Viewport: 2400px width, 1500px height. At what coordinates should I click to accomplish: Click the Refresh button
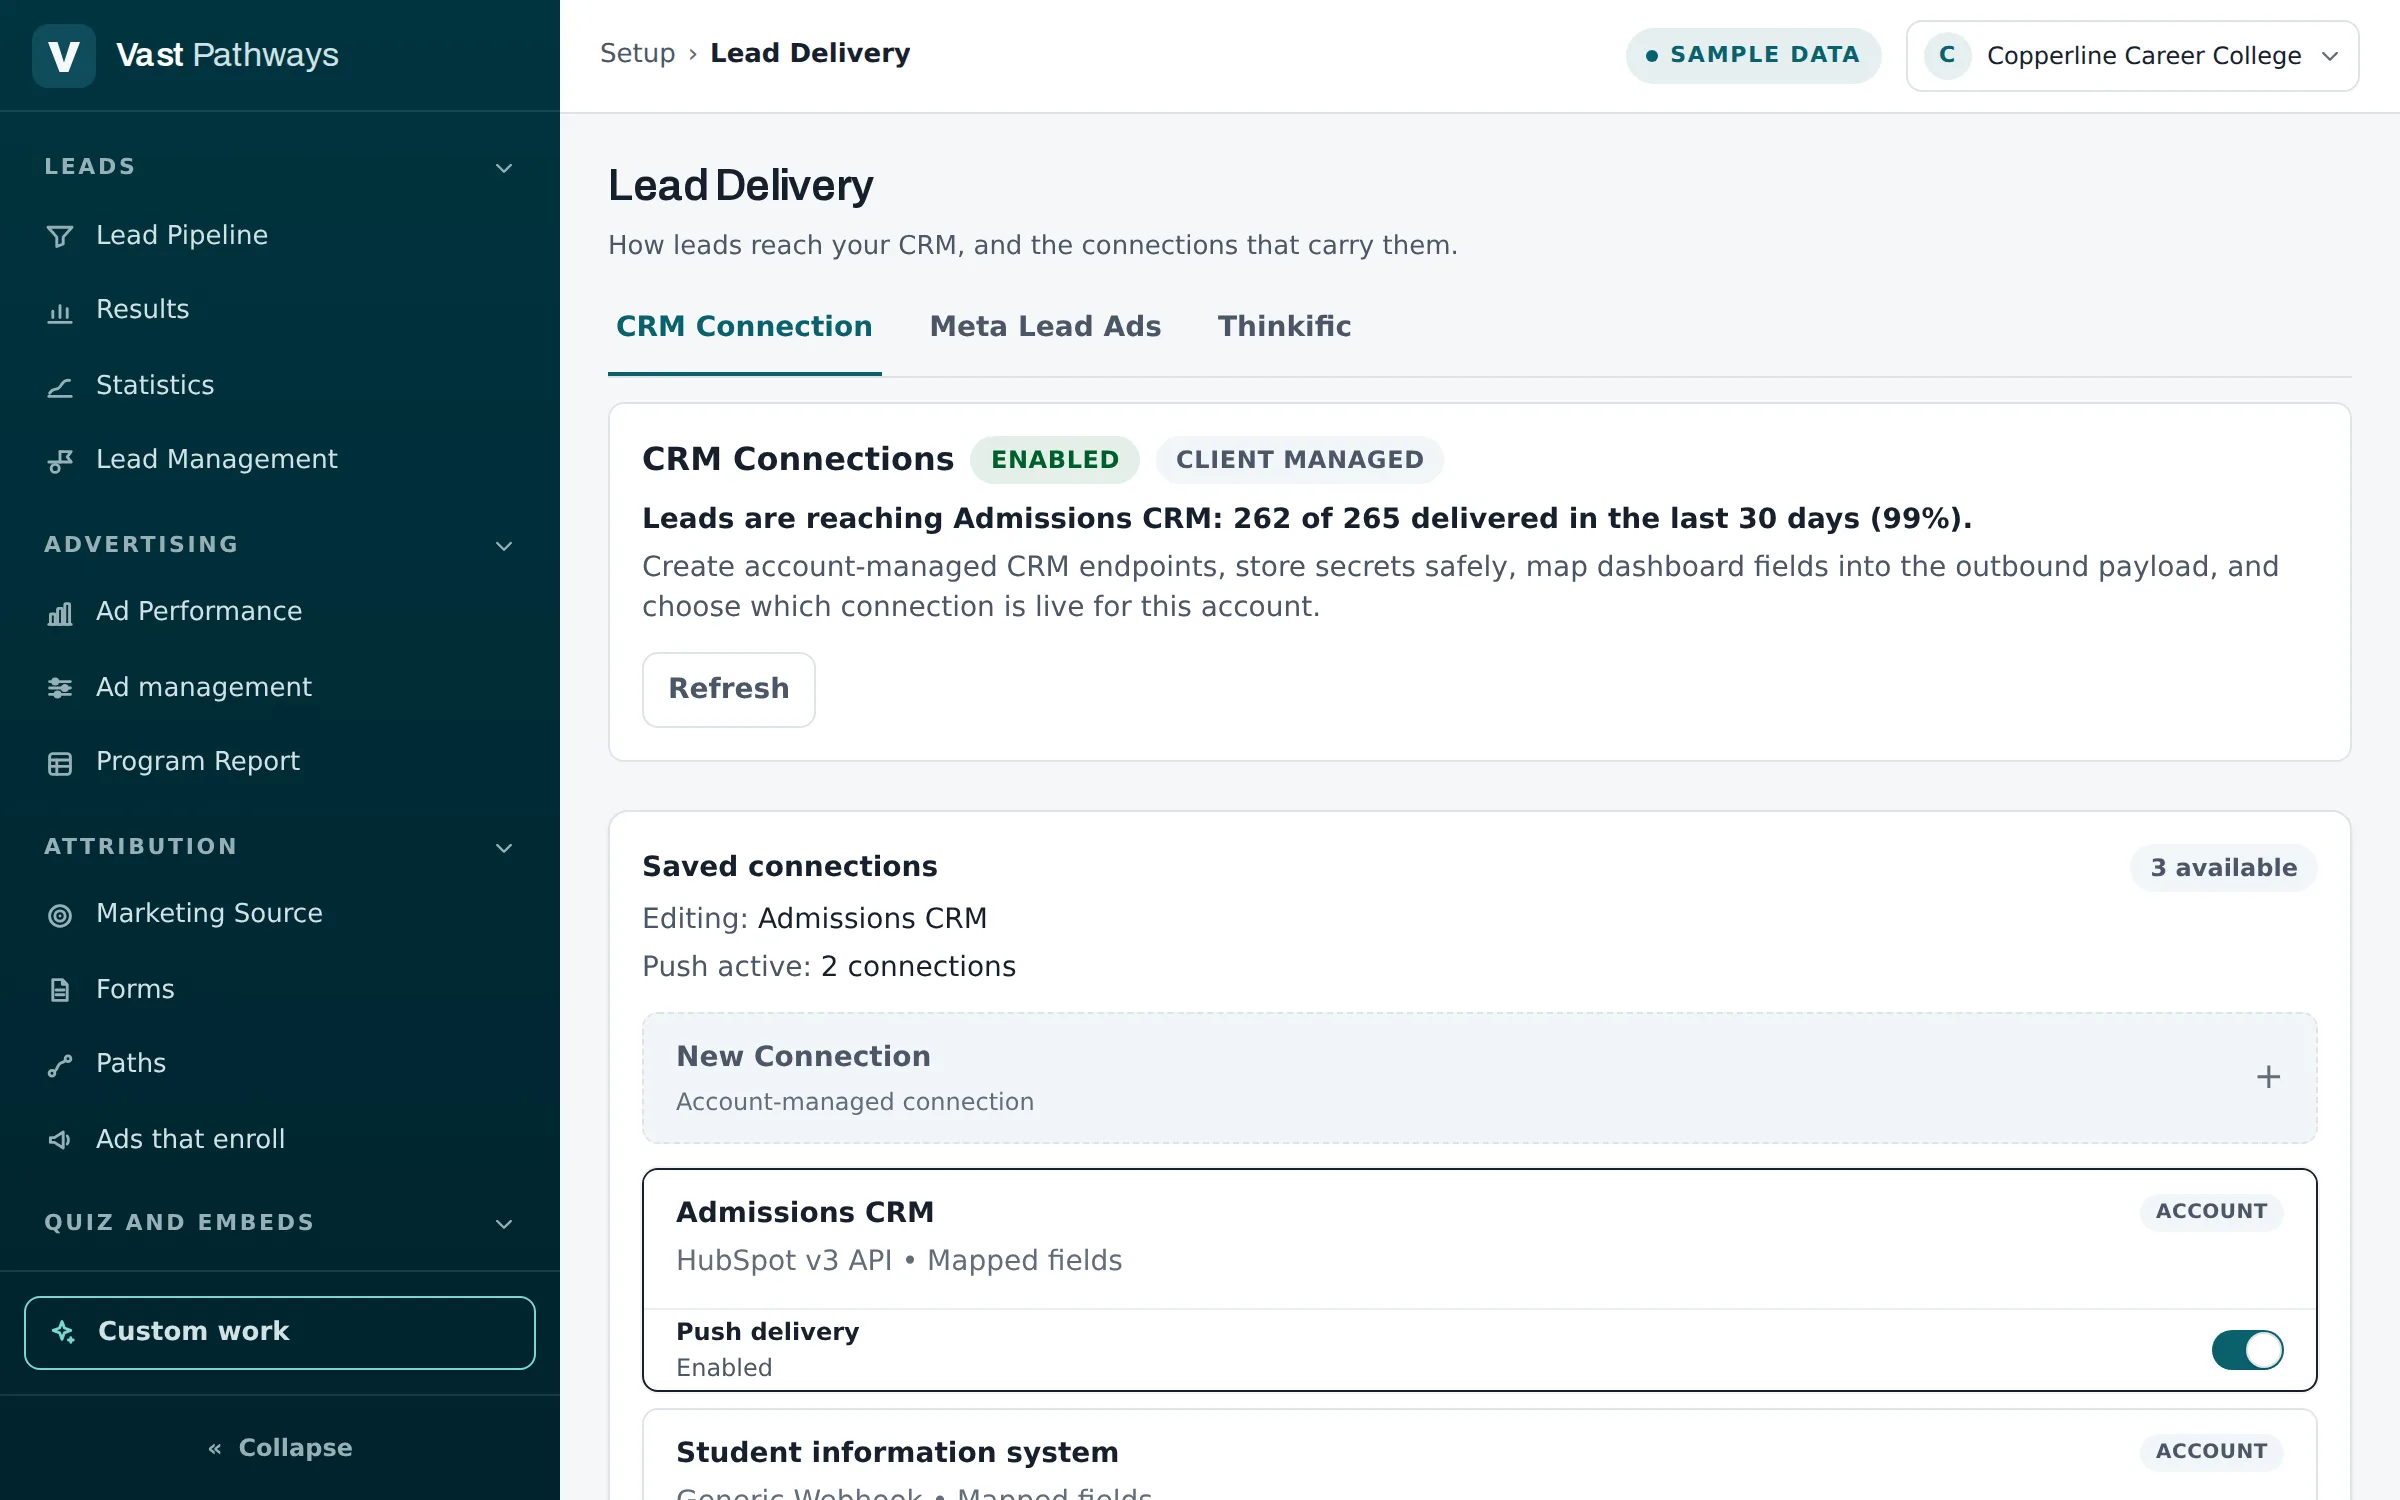point(728,689)
